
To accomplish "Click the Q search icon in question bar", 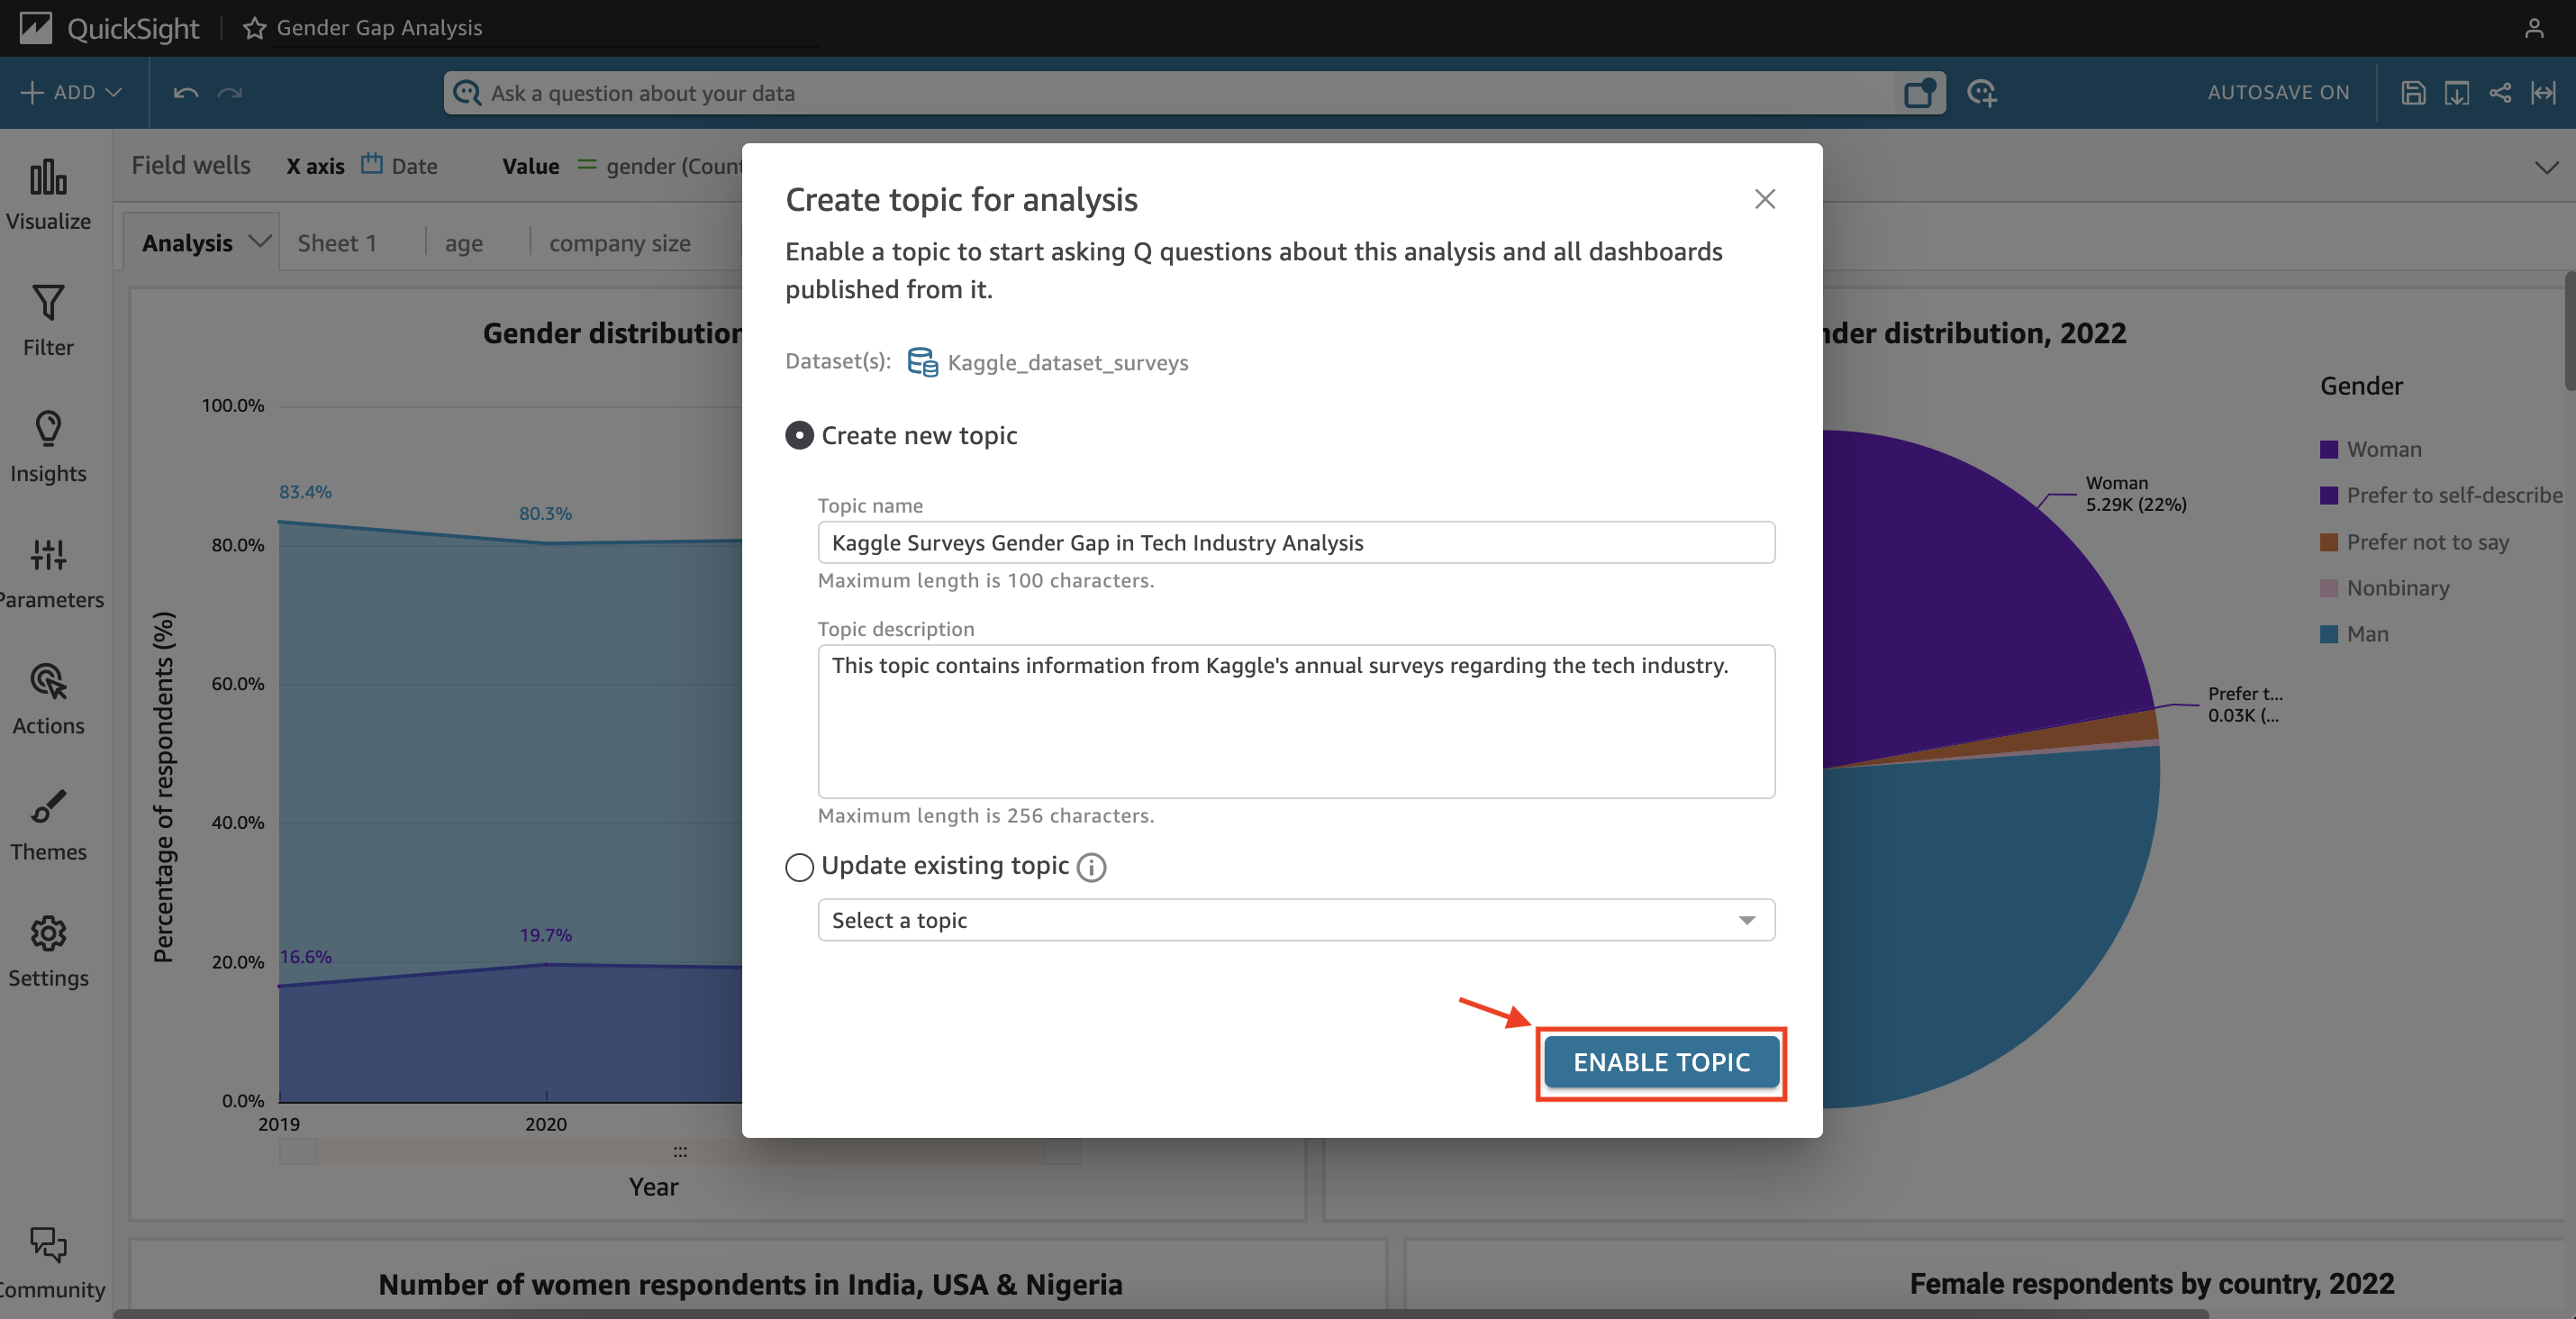I will pos(467,93).
